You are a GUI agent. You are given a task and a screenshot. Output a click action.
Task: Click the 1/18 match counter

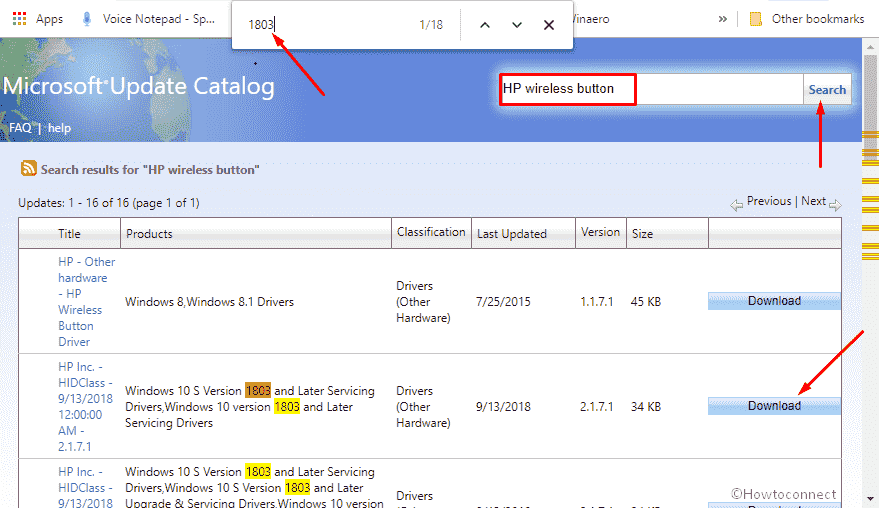point(431,25)
